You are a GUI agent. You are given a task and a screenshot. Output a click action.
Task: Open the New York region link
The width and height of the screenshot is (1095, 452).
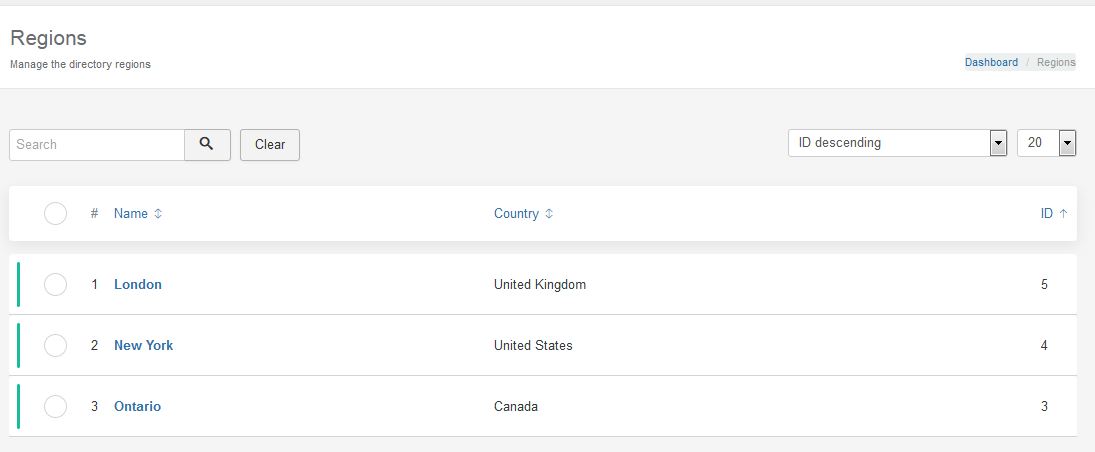point(143,345)
